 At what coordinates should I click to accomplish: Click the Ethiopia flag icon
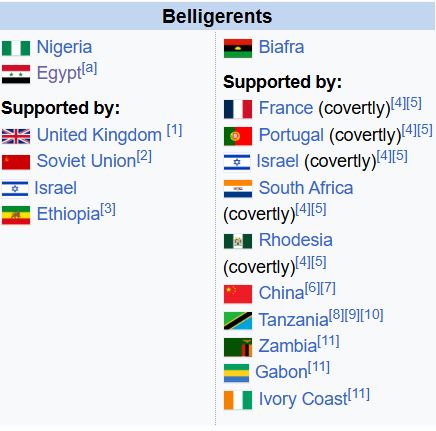tap(16, 215)
